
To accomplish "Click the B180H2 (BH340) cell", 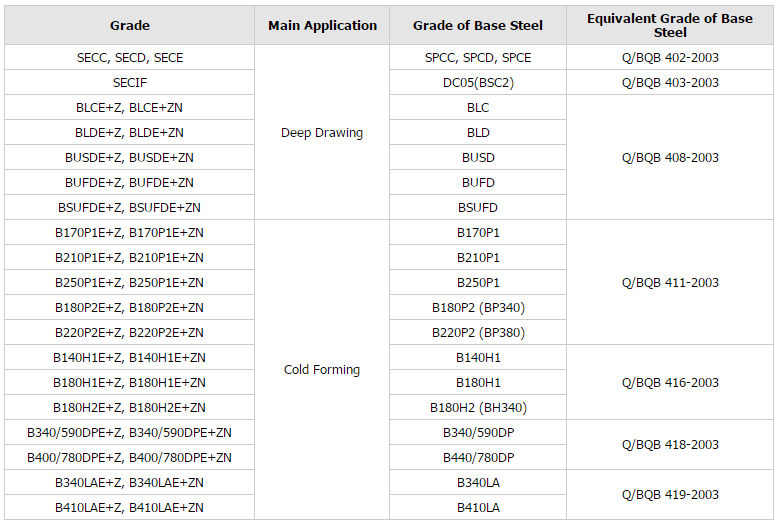I will 478,407.
